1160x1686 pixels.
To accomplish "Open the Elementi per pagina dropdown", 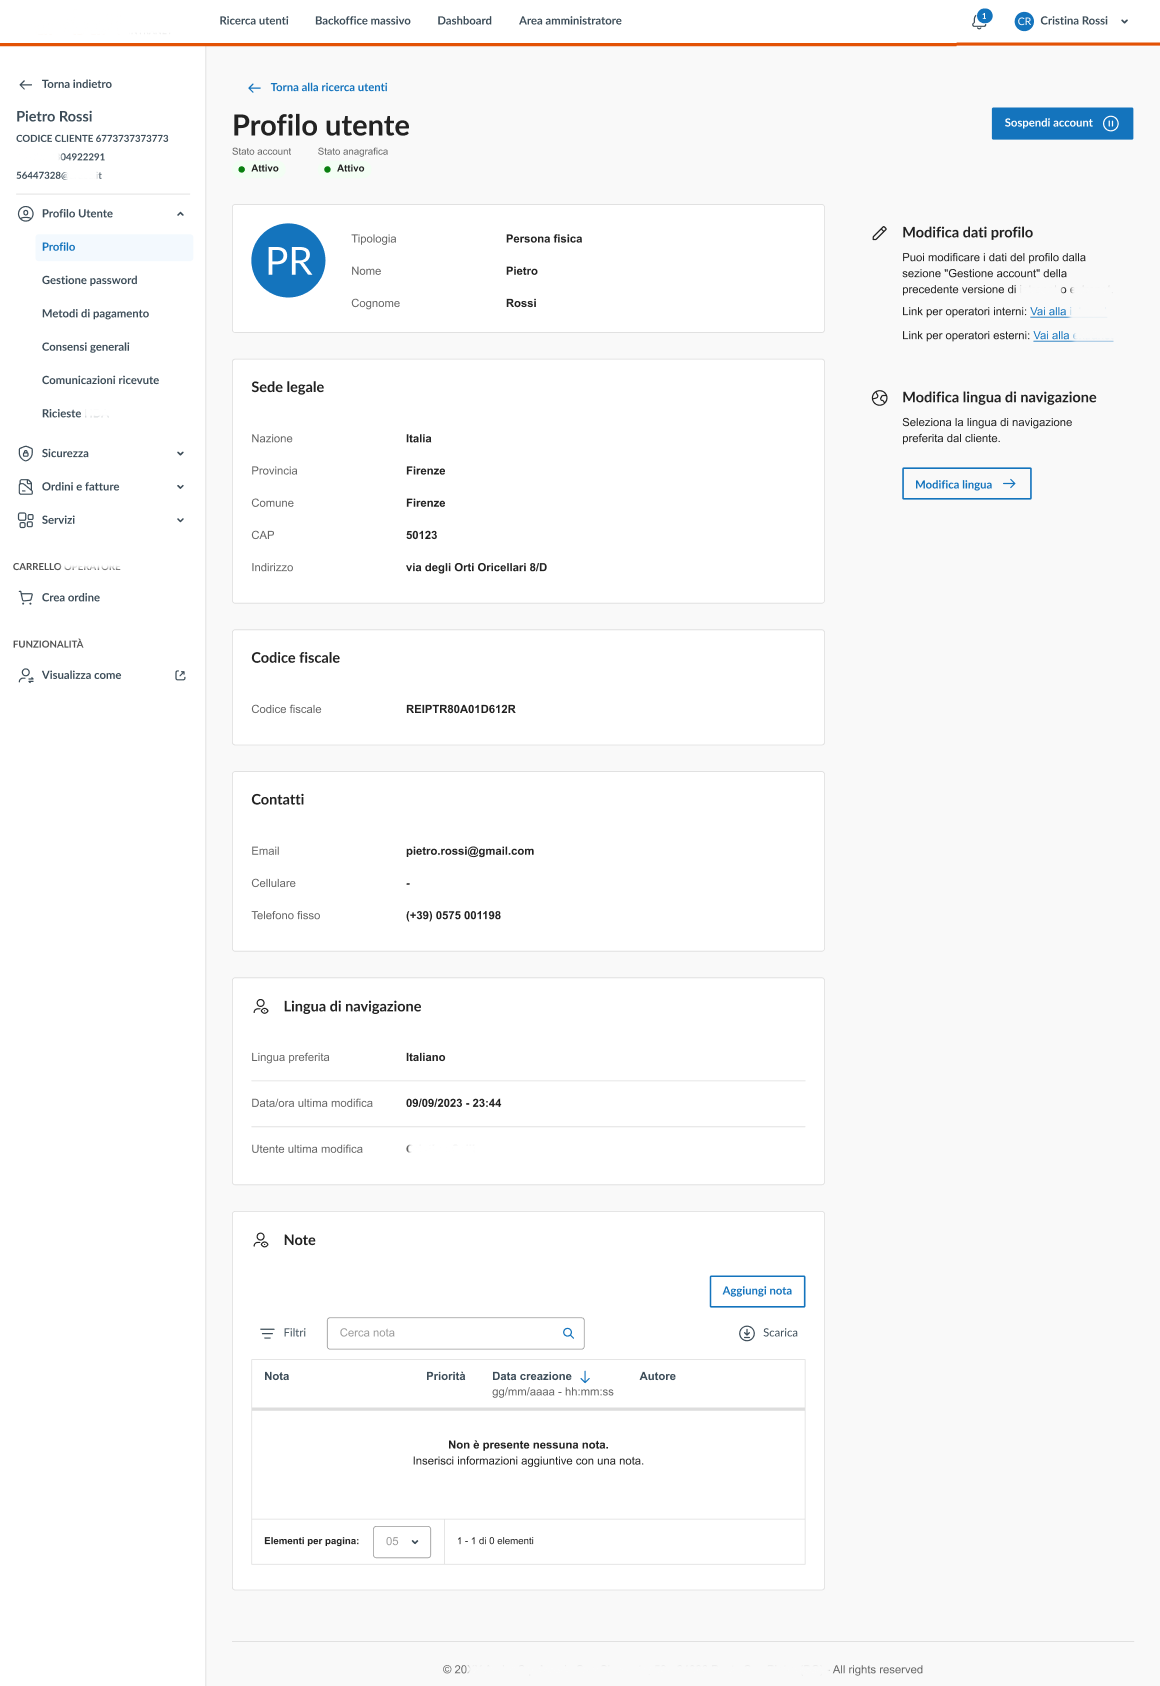I will coord(402,1541).
